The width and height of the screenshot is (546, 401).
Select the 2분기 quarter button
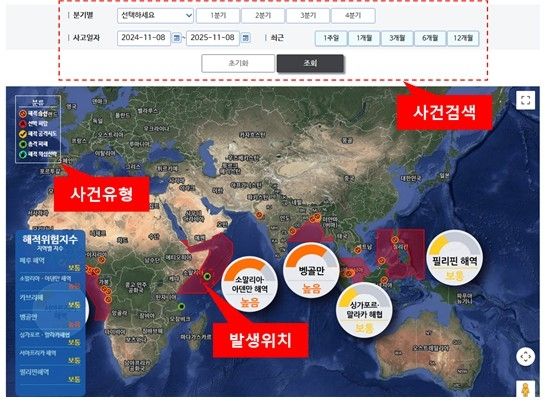(263, 16)
